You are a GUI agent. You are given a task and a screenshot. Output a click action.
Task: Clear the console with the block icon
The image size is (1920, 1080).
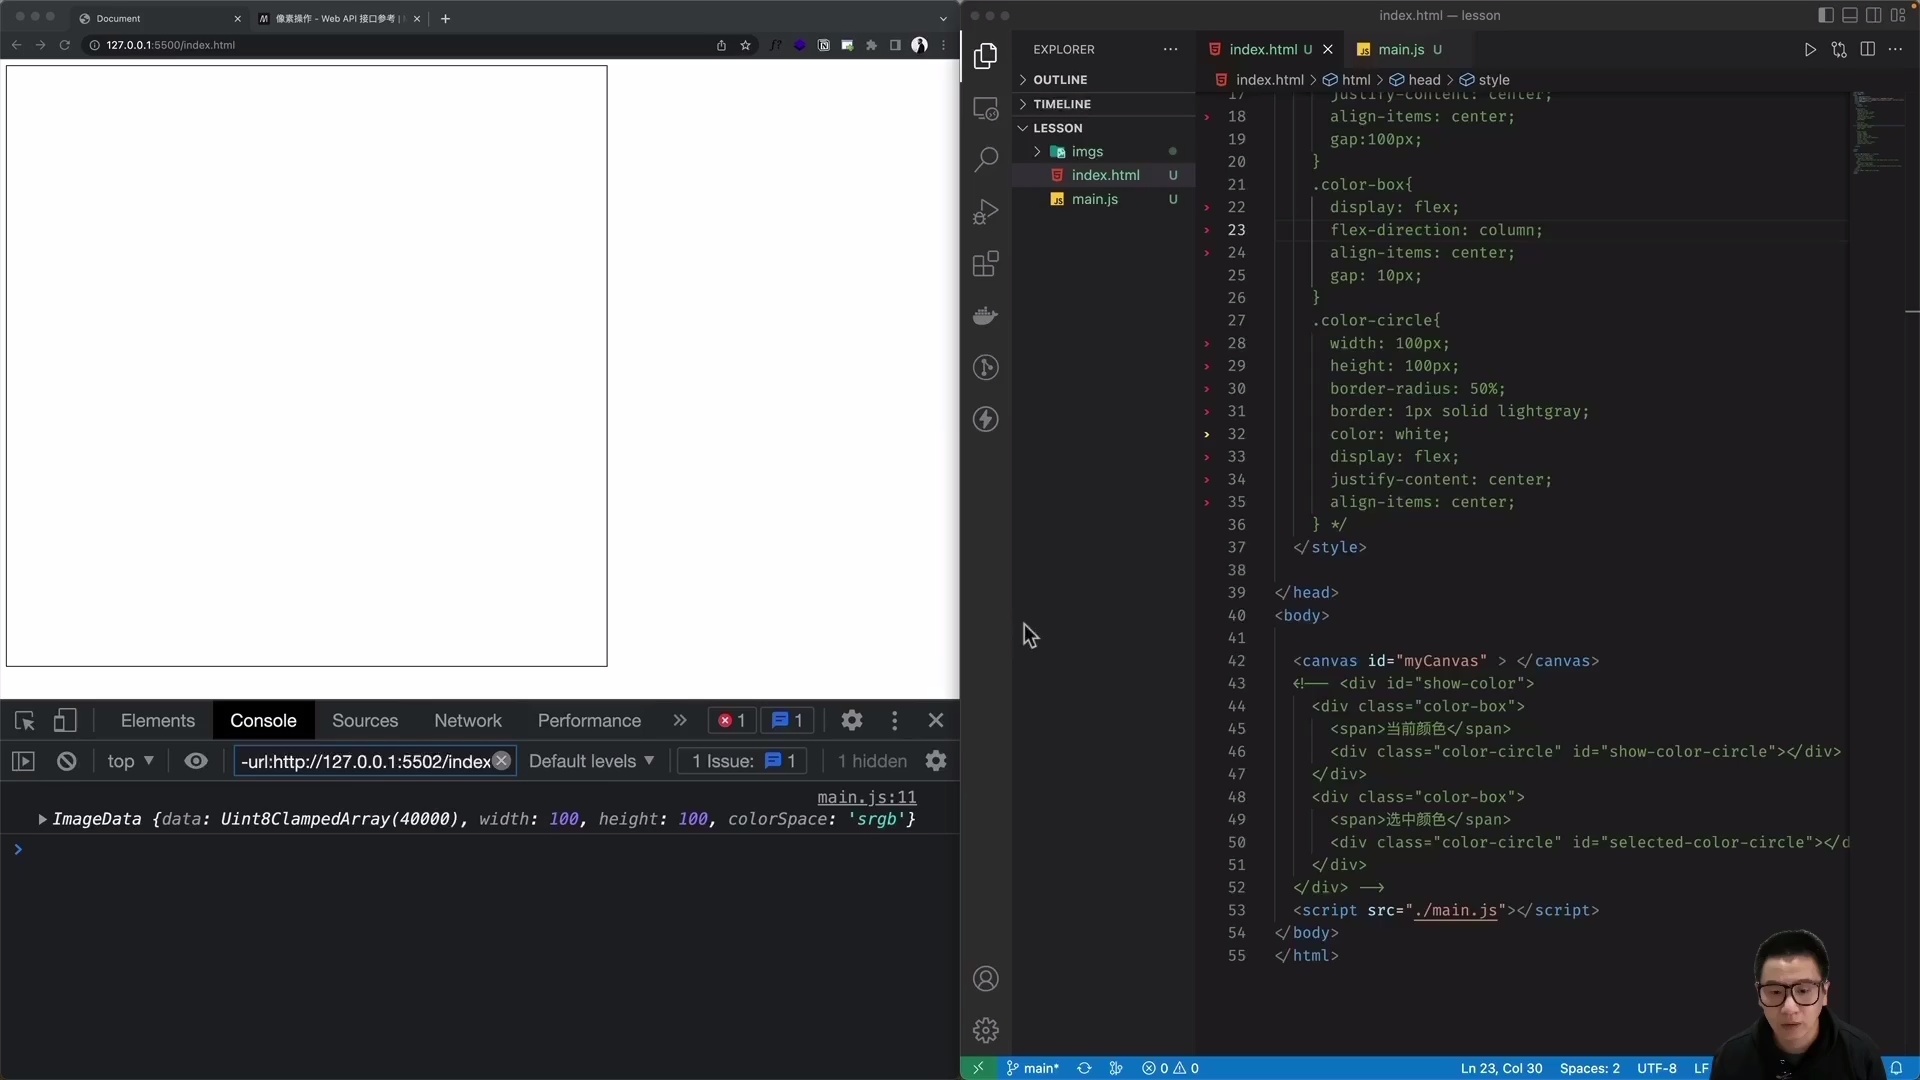[66, 761]
